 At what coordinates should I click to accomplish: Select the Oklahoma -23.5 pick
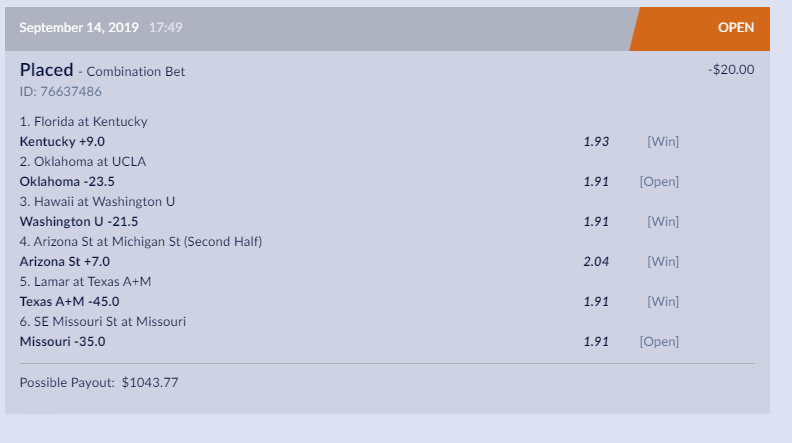point(67,181)
